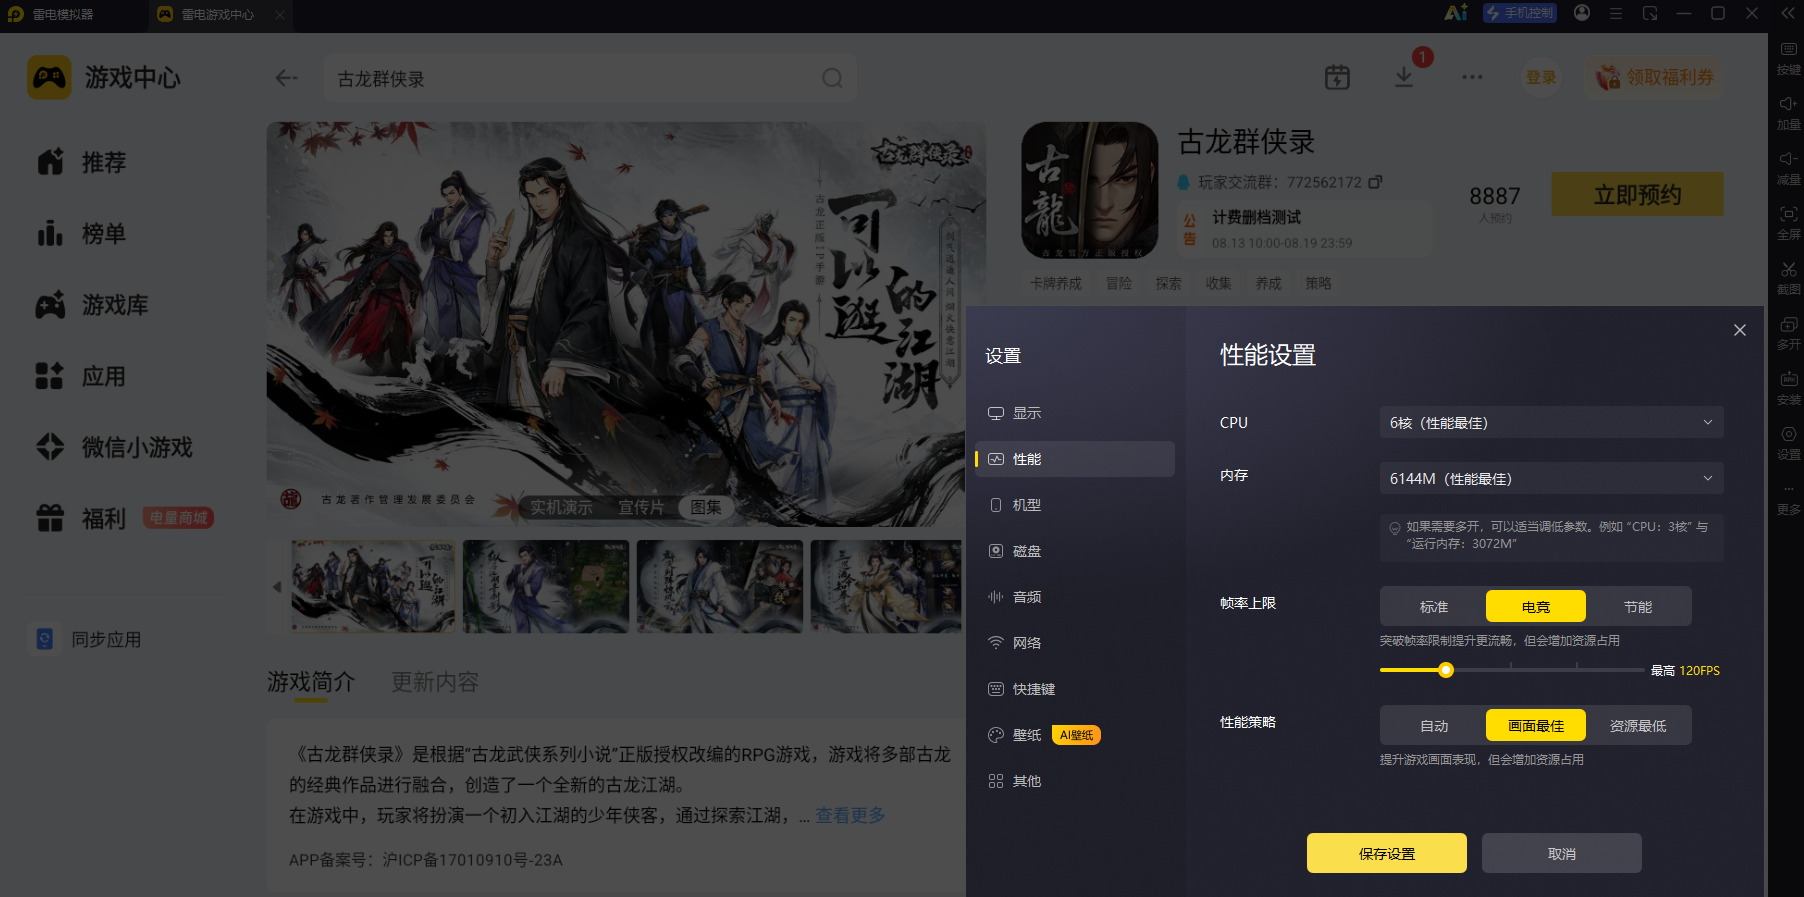Screen dimensions: 1804x897
Task: Show the 图集 gallery on banner
Action: (706, 507)
